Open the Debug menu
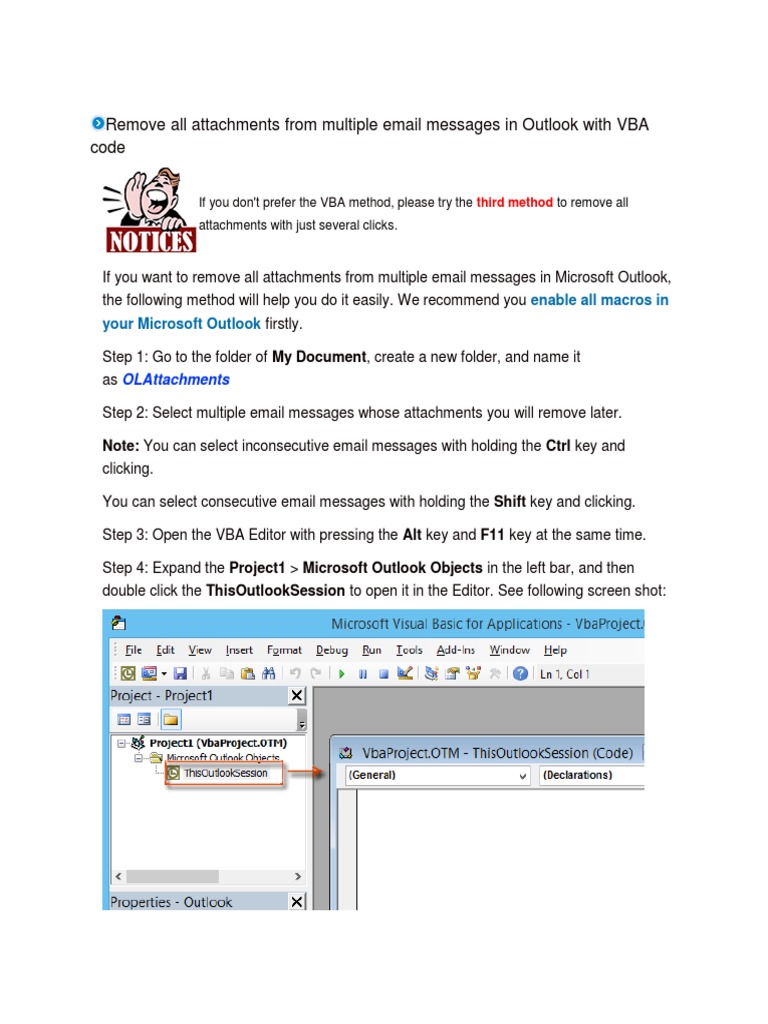The width and height of the screenshot is (768, 1024). 332,650
